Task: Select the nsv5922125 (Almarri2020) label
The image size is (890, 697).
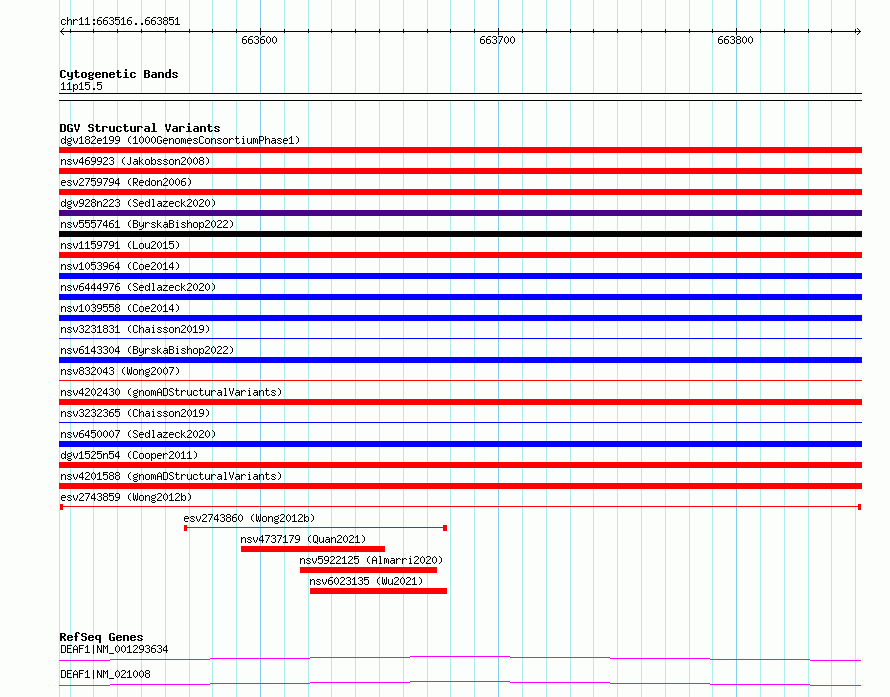Action: pyautogui.click(x=371, y=560)
